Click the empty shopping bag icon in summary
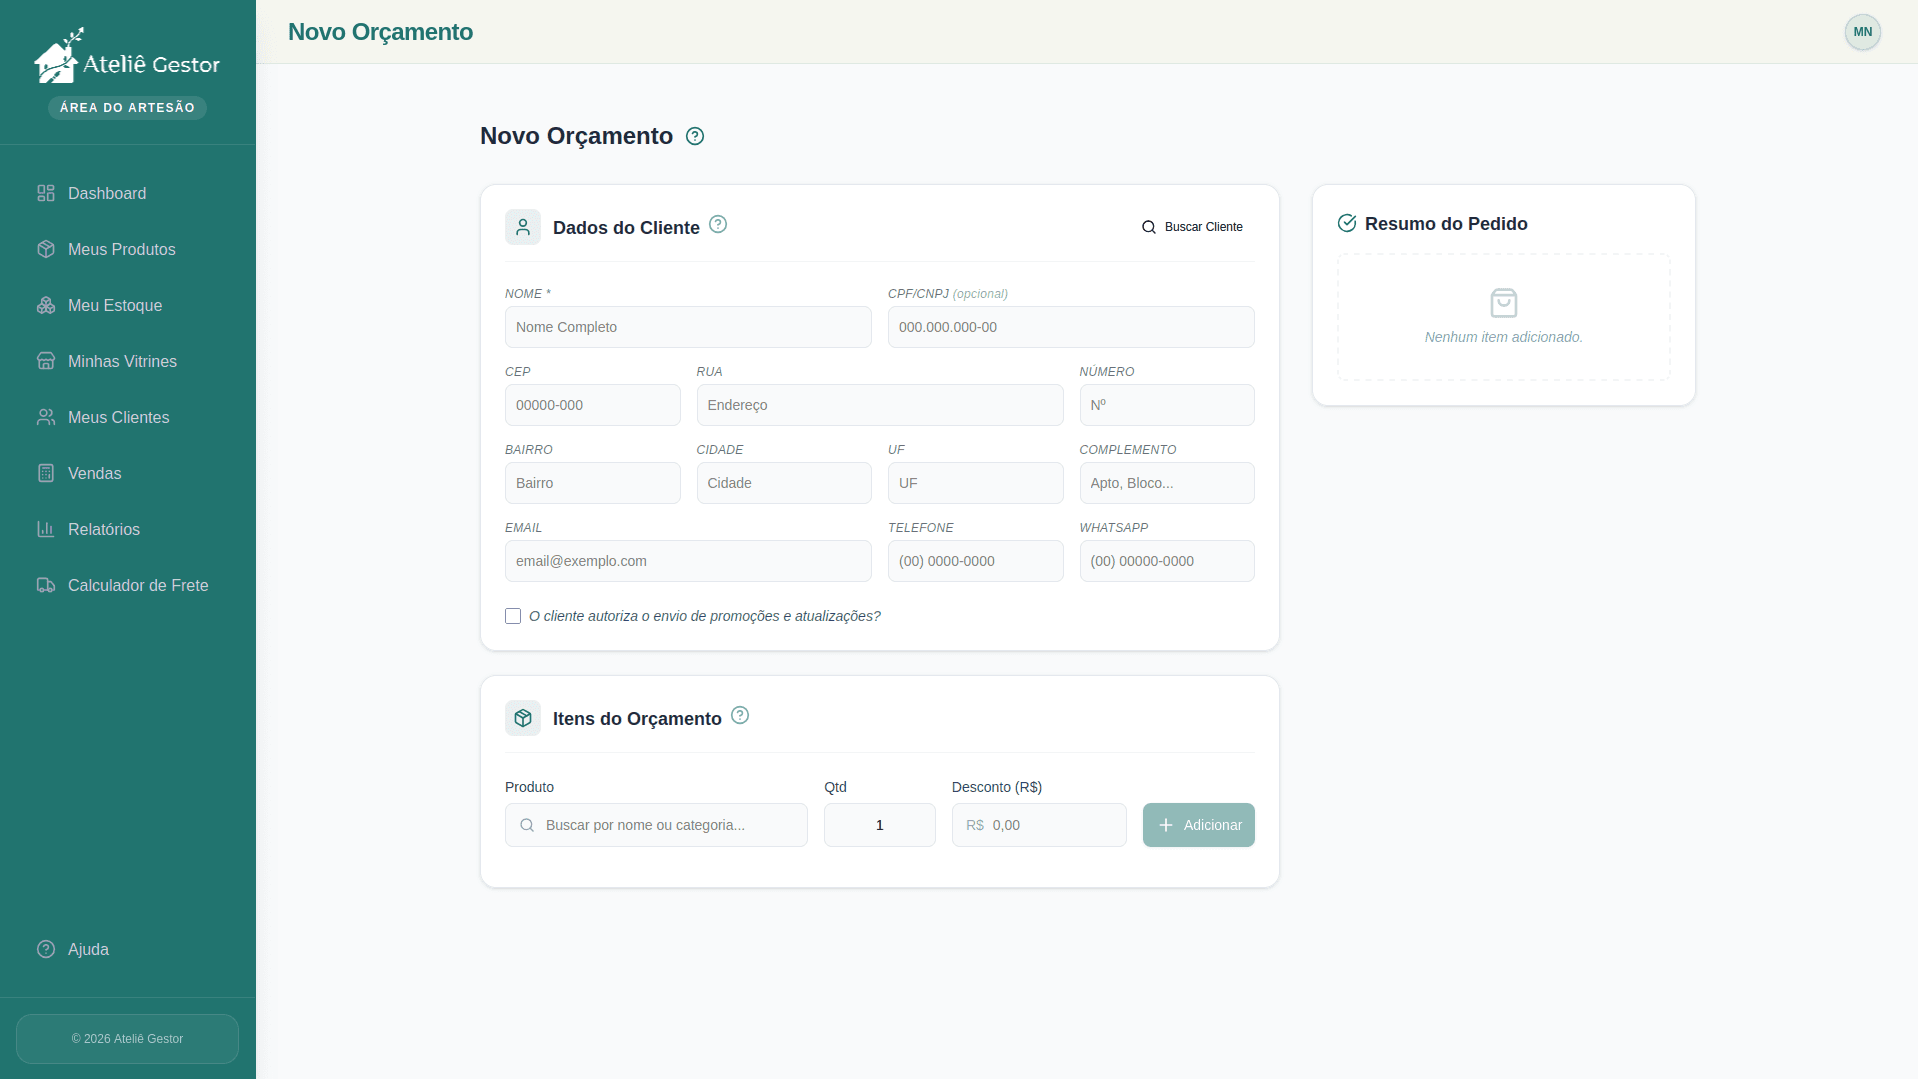Image resolution: width=1918 pixels, height=1079 pixels. (x=1503, y=303)
